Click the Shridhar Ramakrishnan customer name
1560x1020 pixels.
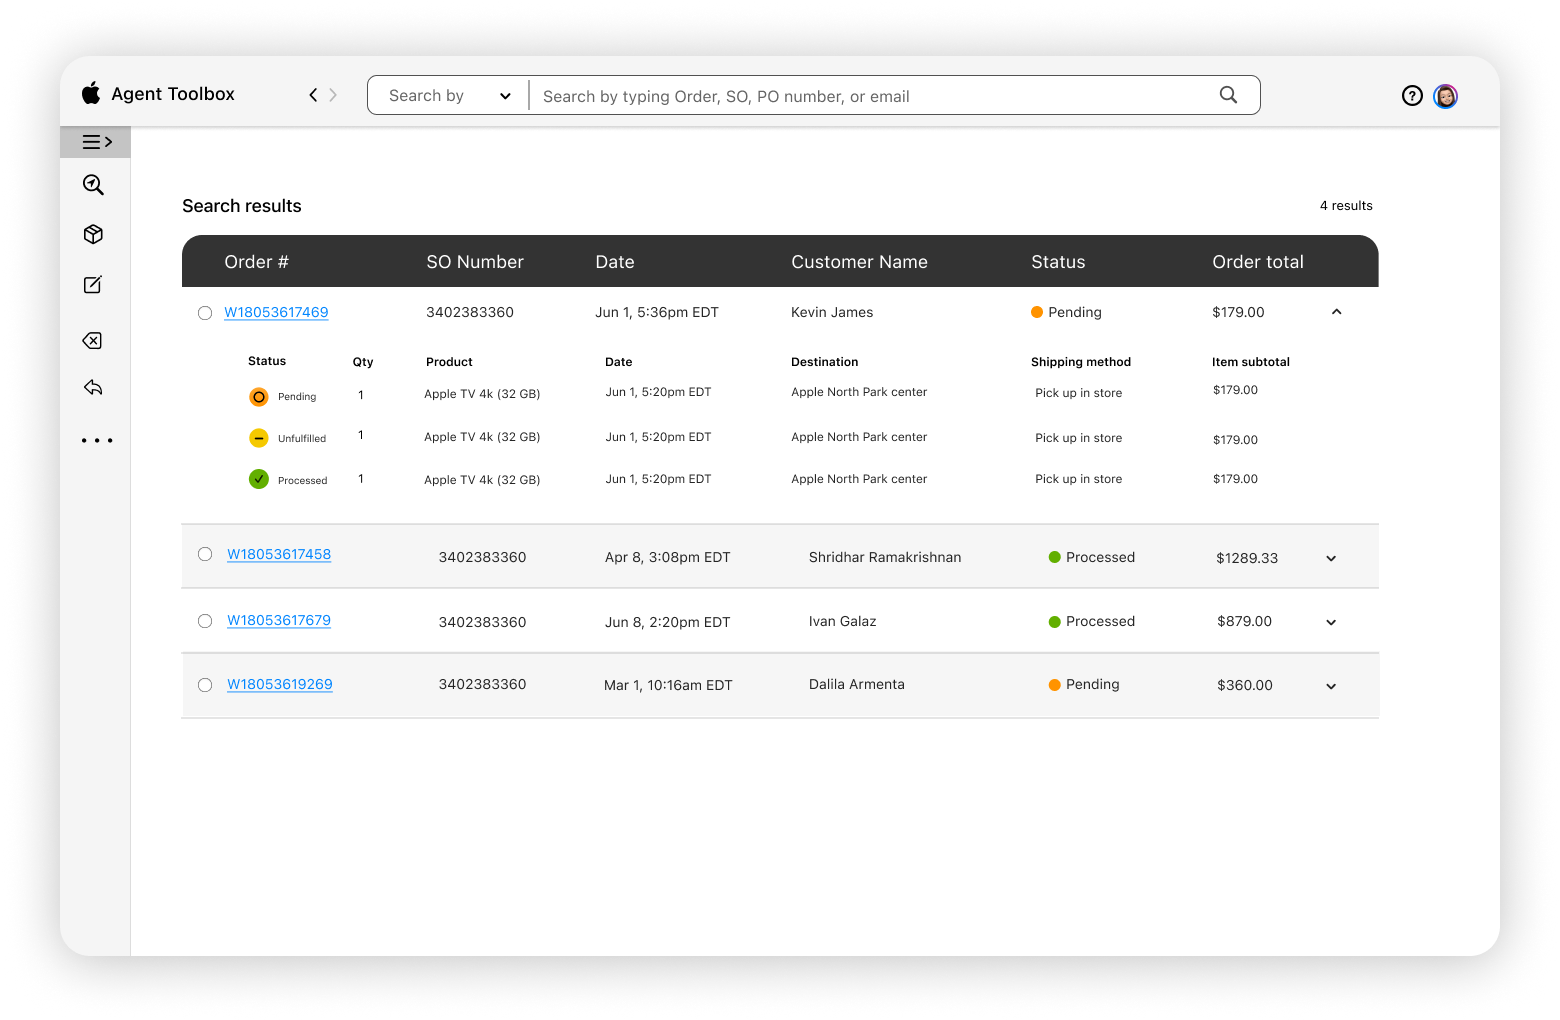[x=885, y=557]
